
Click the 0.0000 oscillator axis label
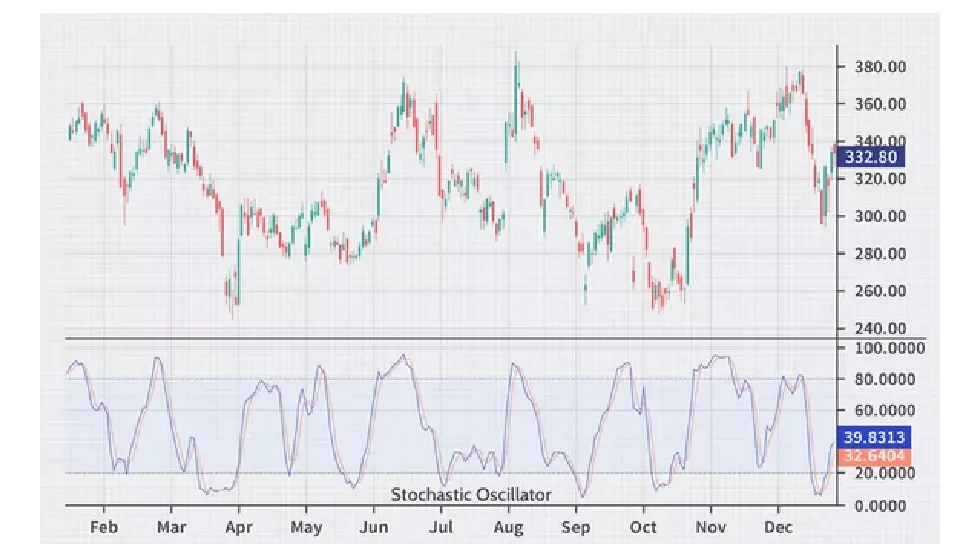[880, 506]
